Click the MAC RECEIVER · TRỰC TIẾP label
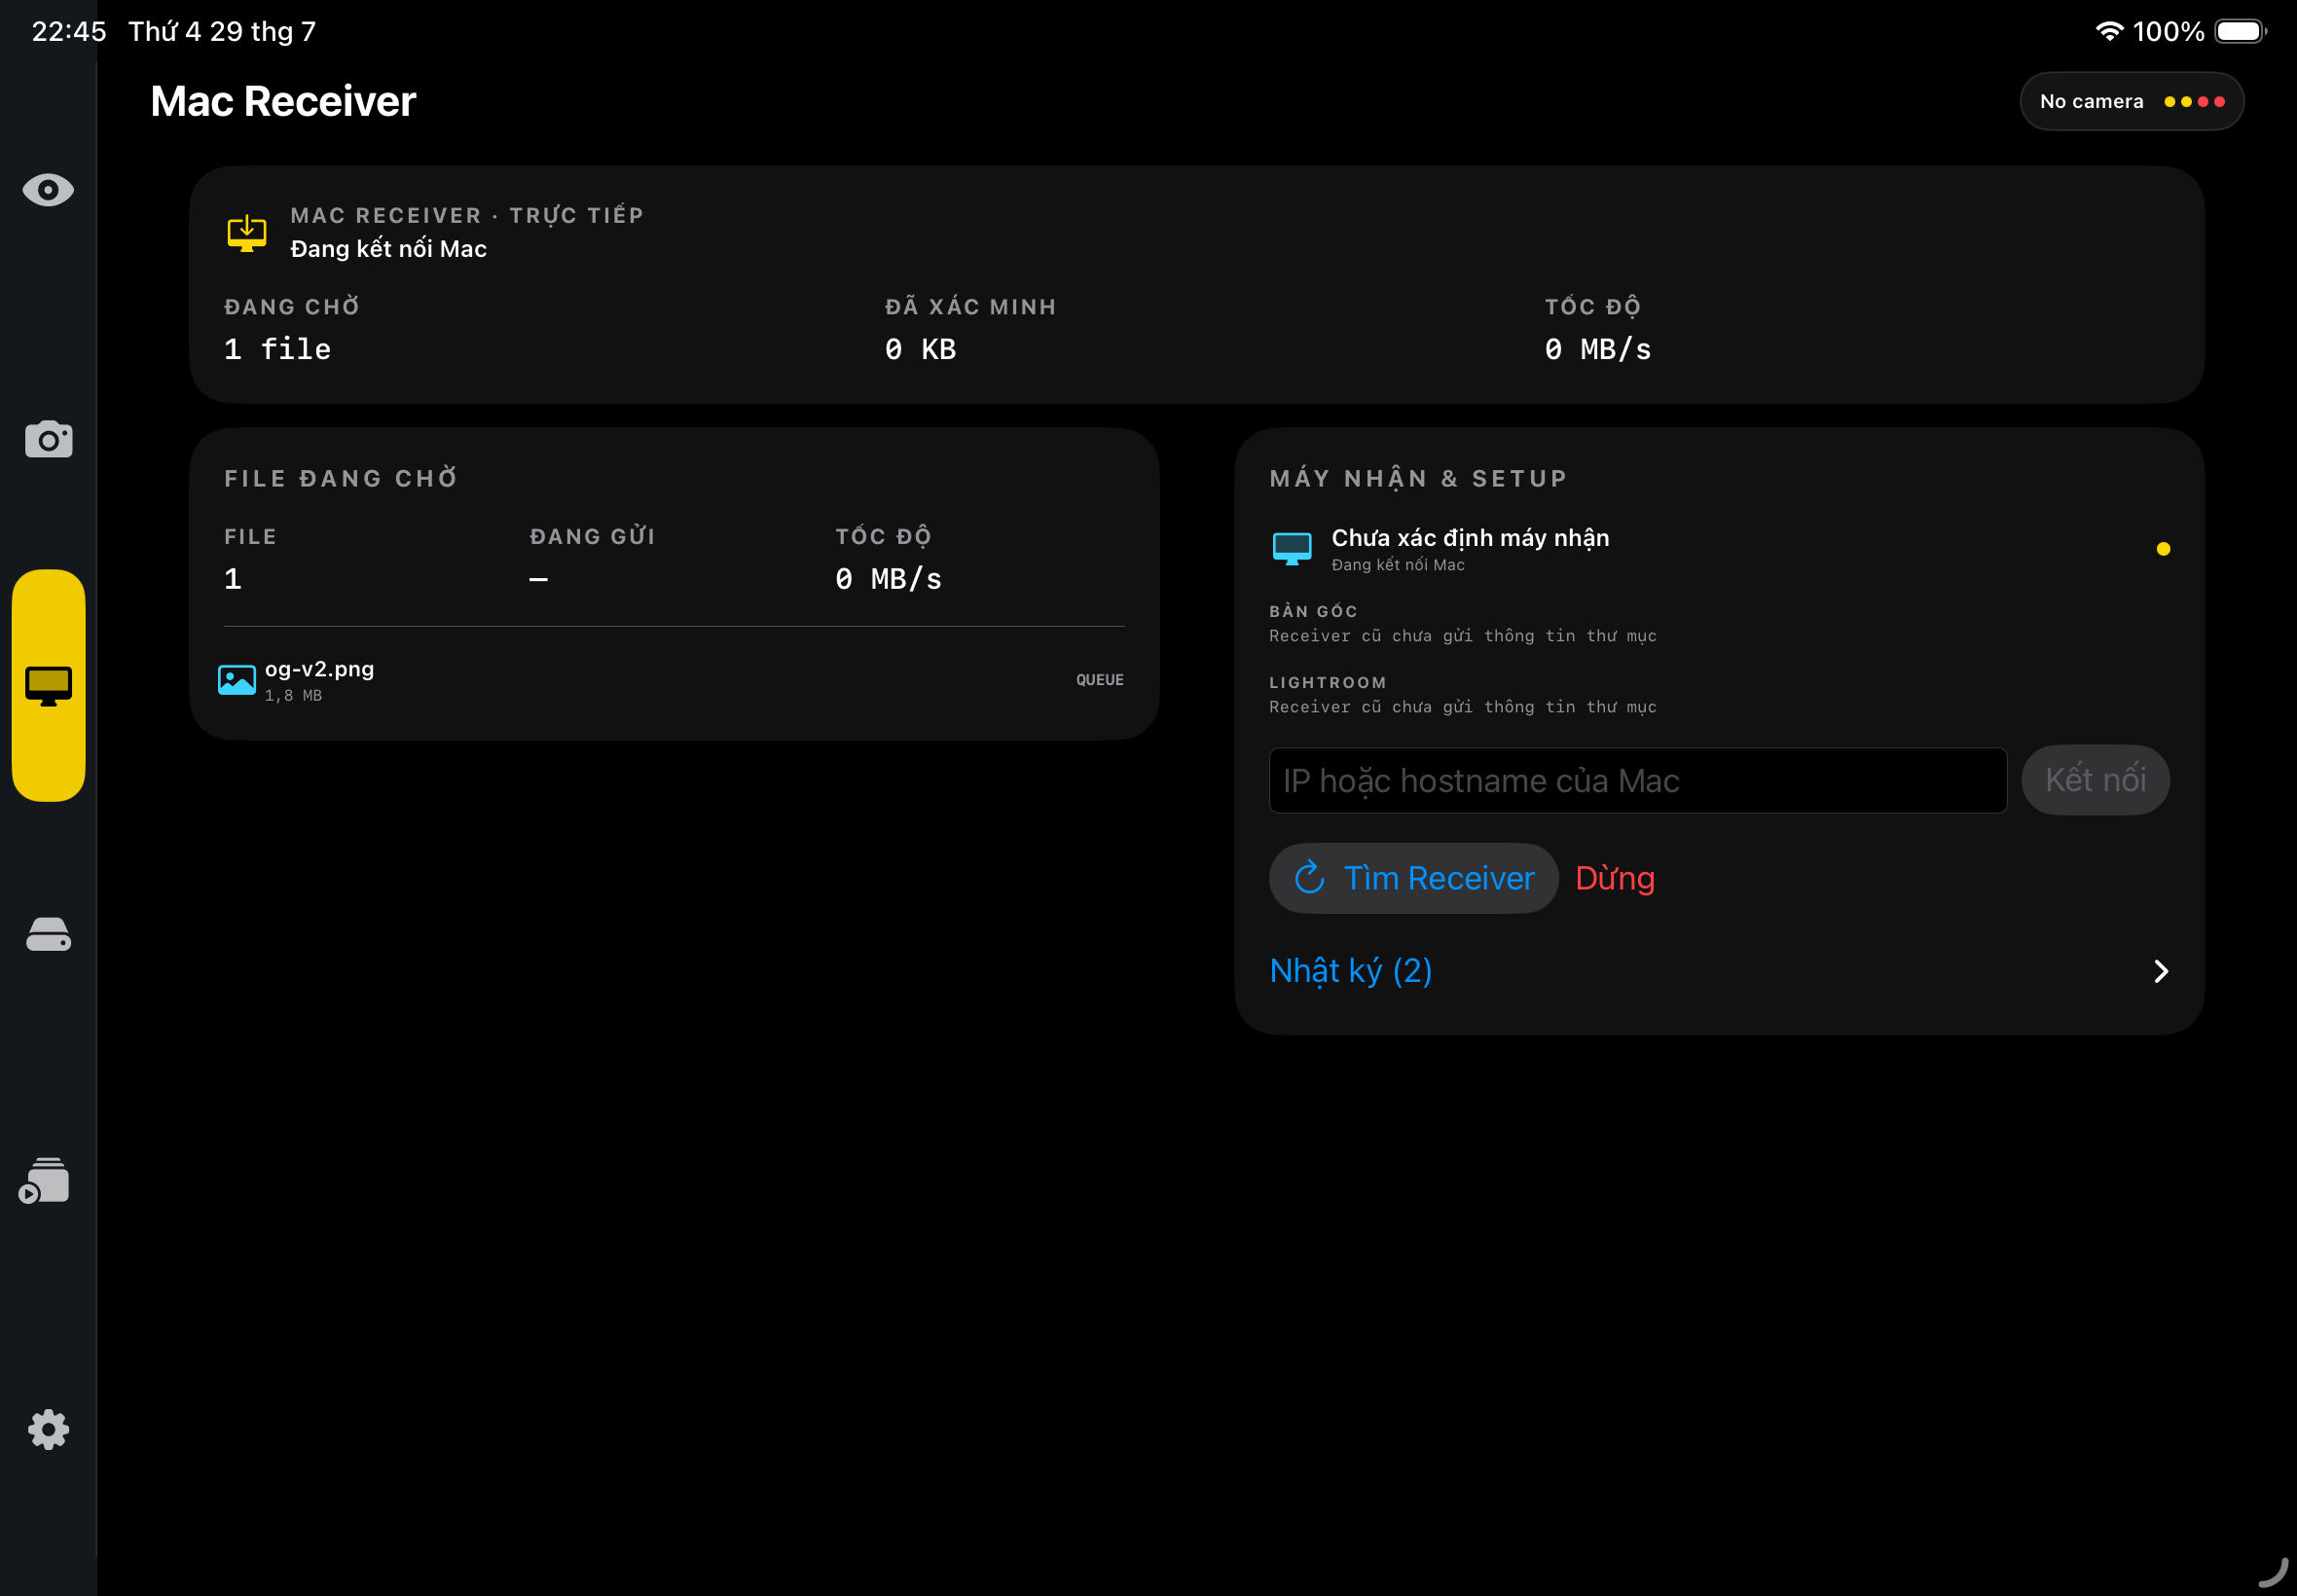Viewport: 2297px width, 1596px height. coord(467,215)
